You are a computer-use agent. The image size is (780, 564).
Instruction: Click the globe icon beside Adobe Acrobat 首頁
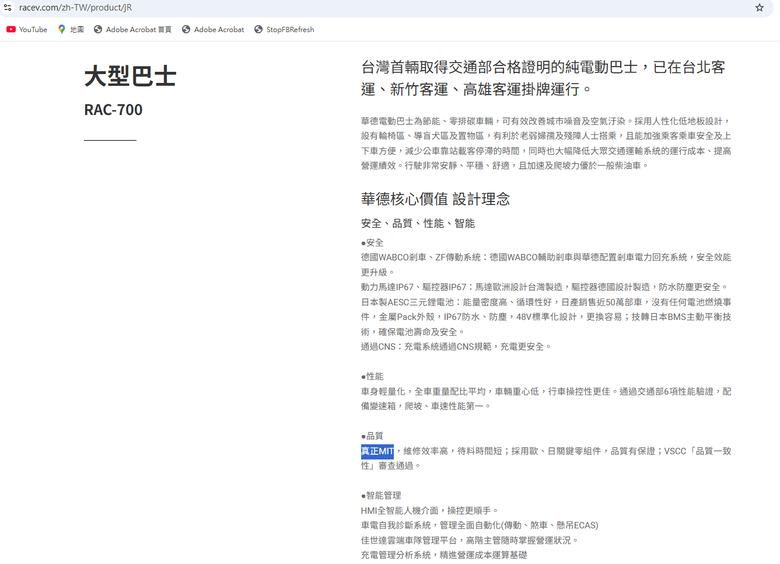[x=98, y=30]
